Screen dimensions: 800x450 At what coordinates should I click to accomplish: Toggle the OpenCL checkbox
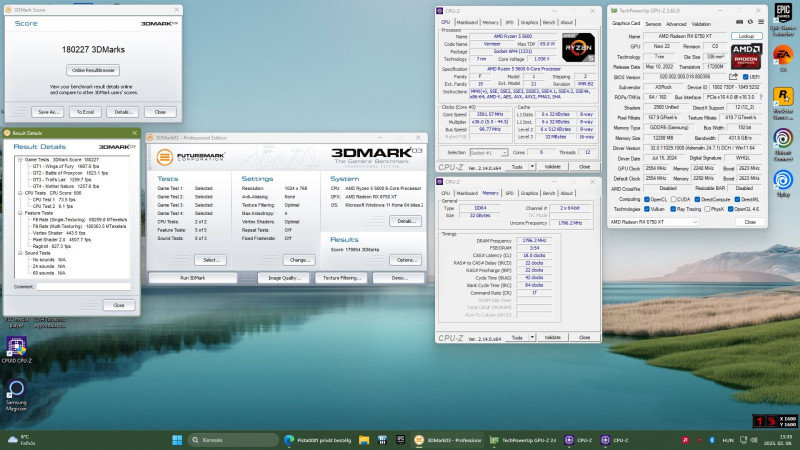coord(646,199)
